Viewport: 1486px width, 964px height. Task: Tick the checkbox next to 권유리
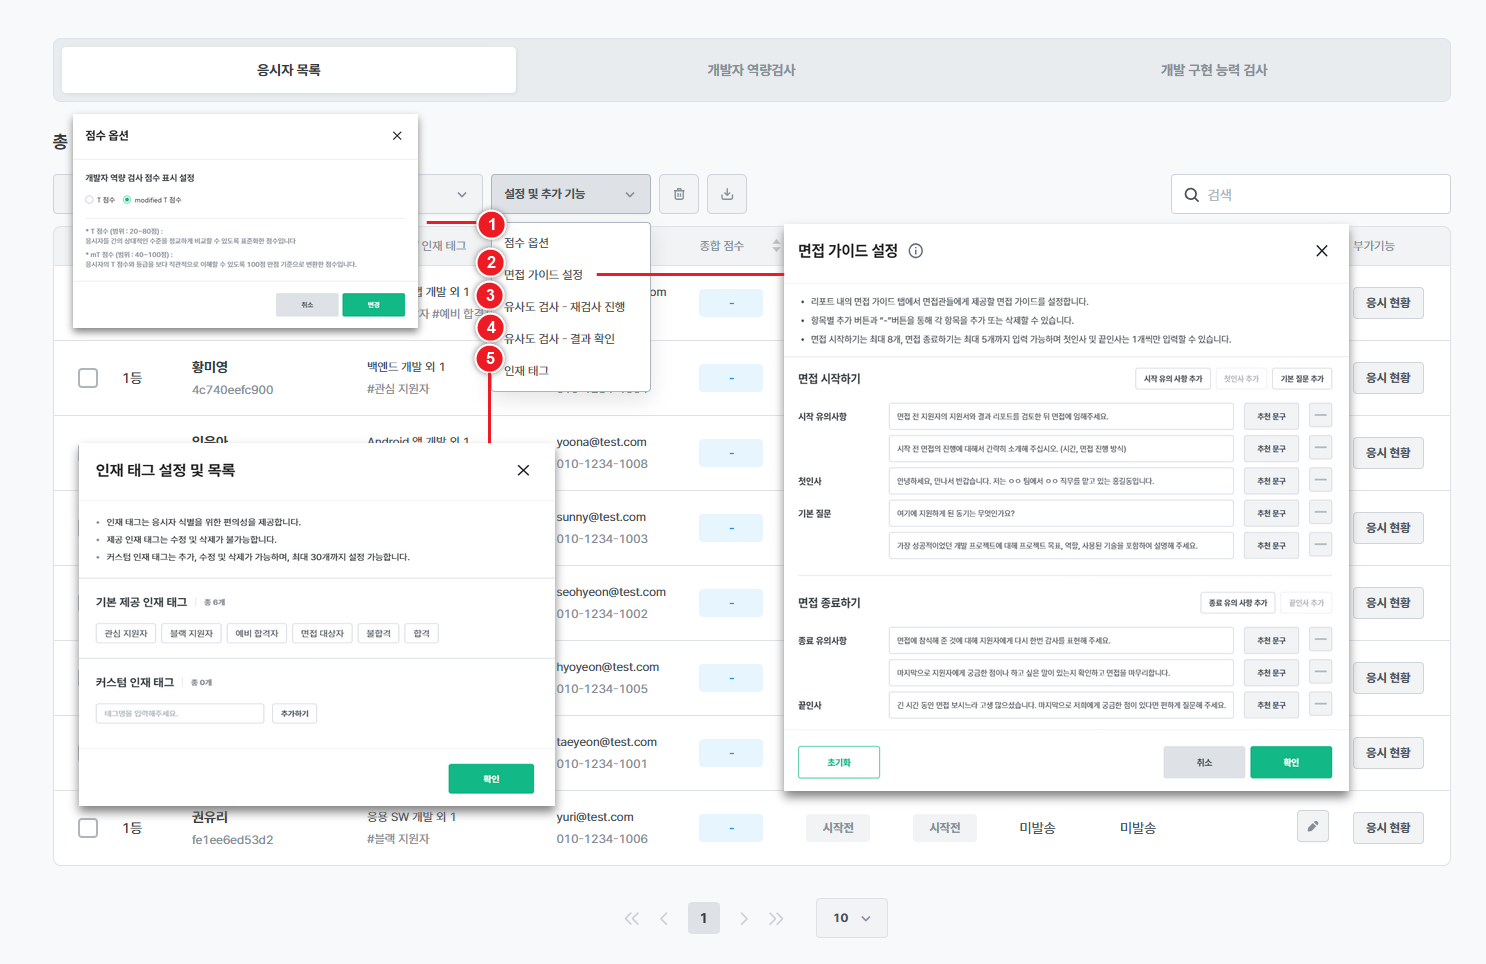(88, 828)
